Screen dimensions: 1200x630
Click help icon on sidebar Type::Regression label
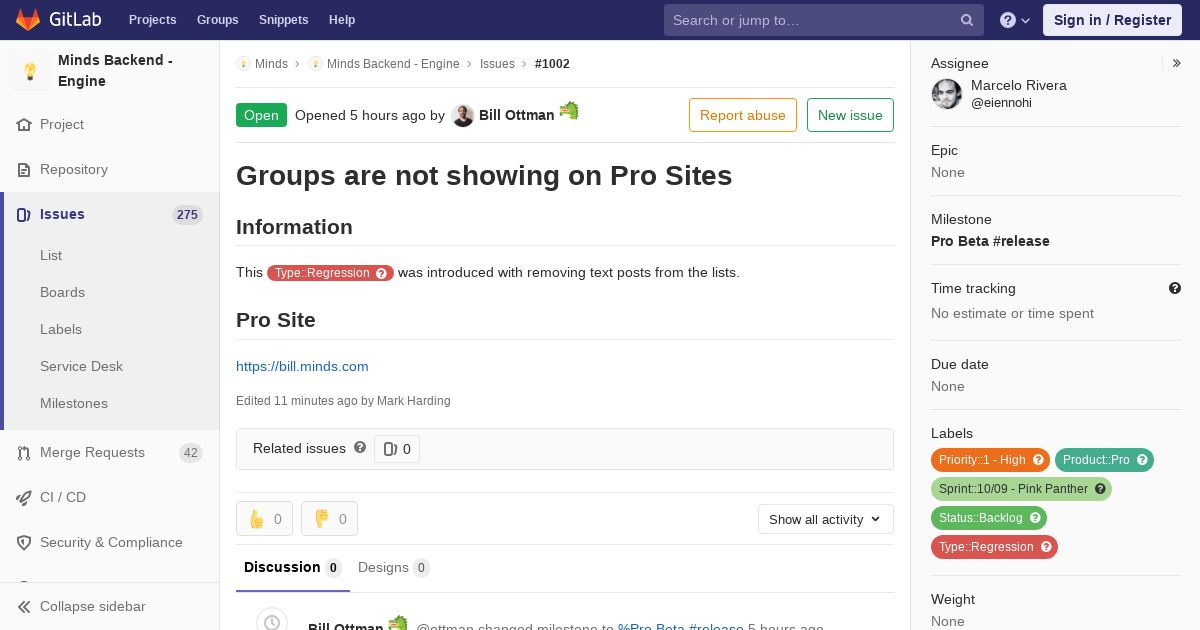1046,547
